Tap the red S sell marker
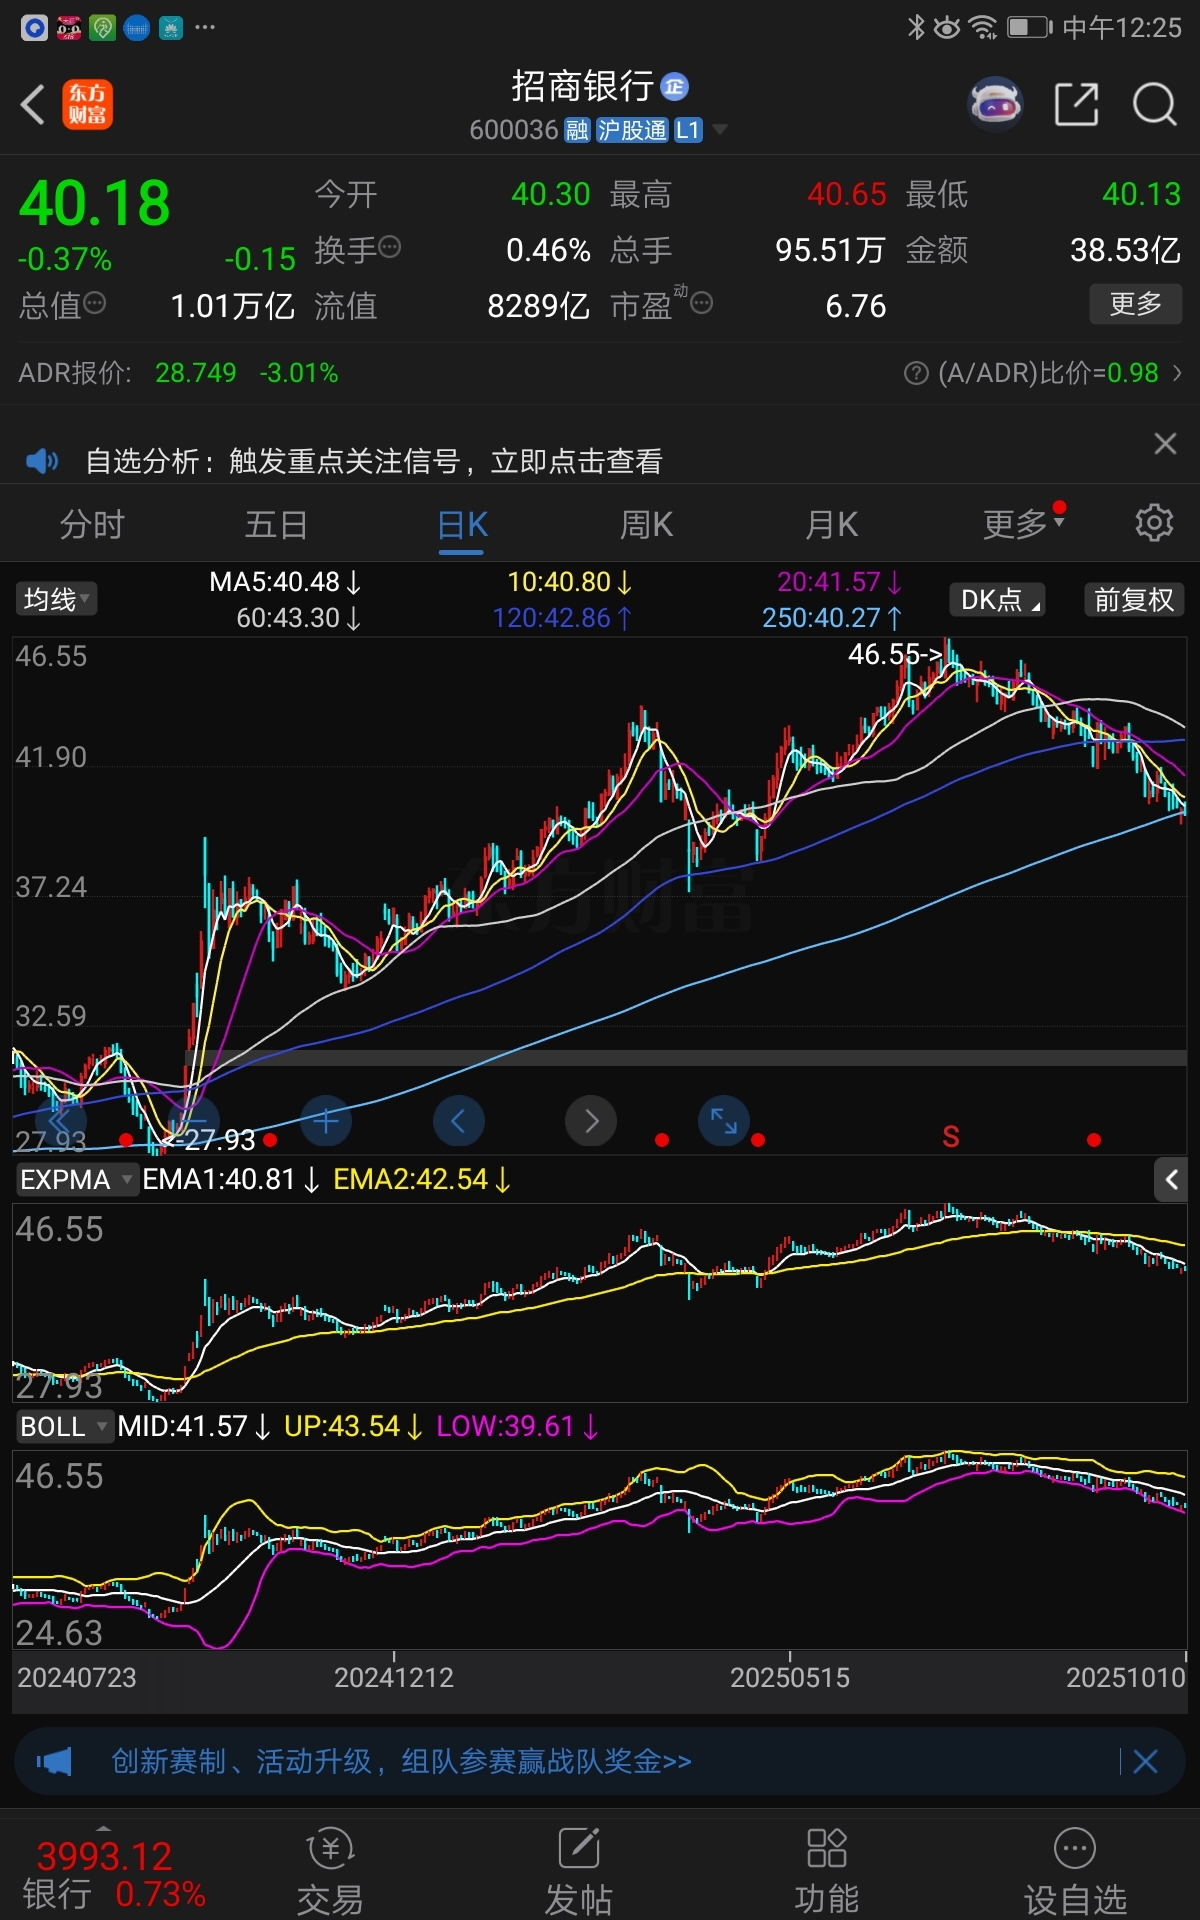 pyautogui.click(x=951, y=1137)
